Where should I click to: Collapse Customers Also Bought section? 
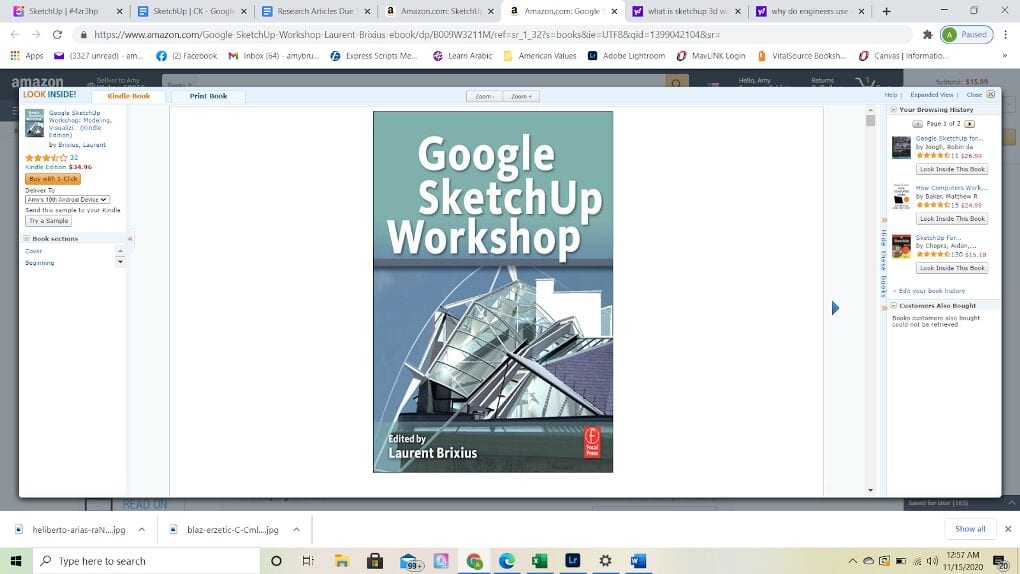[893, 305]
